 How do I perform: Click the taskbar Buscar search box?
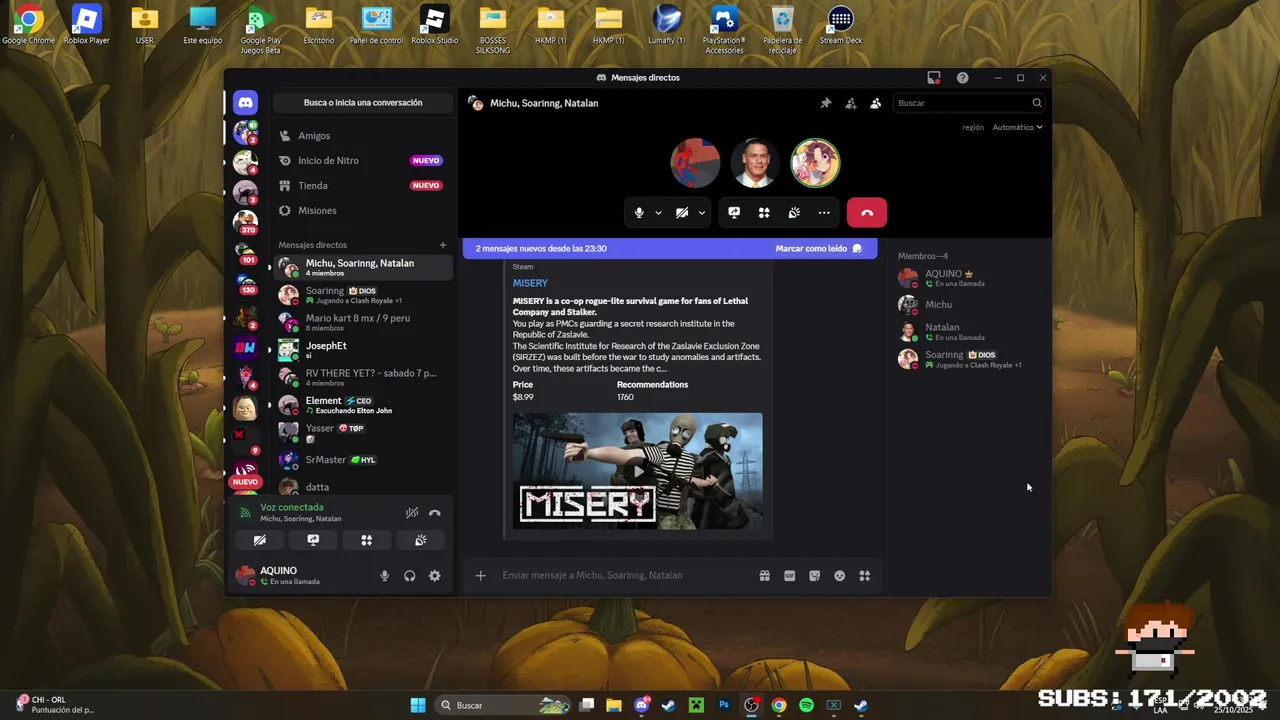pyautogui.click(x=504, y=705)
